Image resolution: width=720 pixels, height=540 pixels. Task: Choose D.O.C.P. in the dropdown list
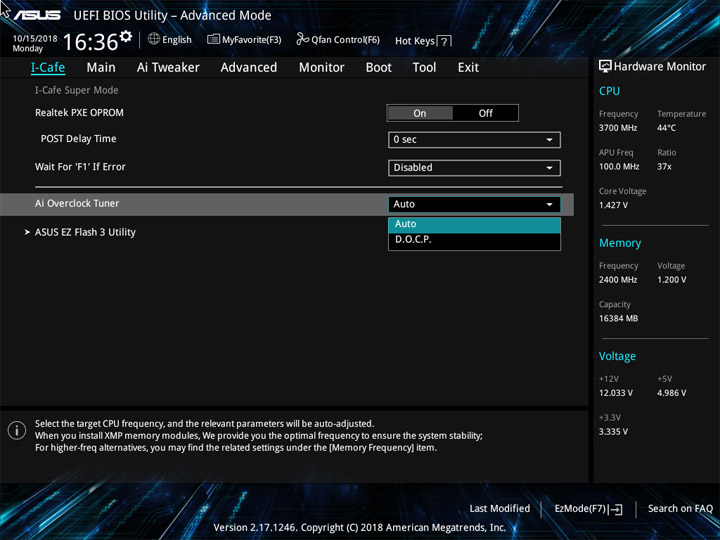pos(474,240)
